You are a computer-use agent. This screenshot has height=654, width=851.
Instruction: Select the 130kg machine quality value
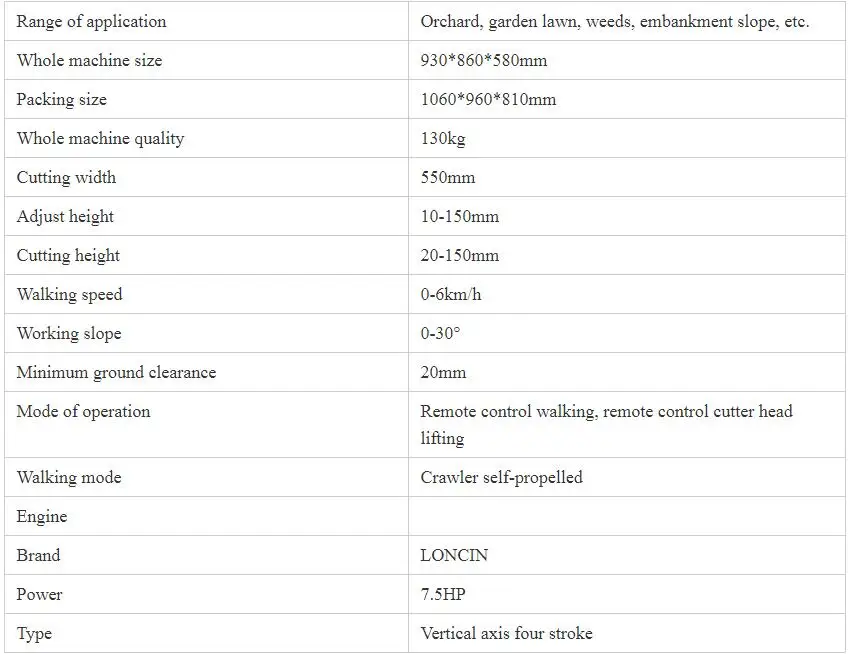(443, 138)
